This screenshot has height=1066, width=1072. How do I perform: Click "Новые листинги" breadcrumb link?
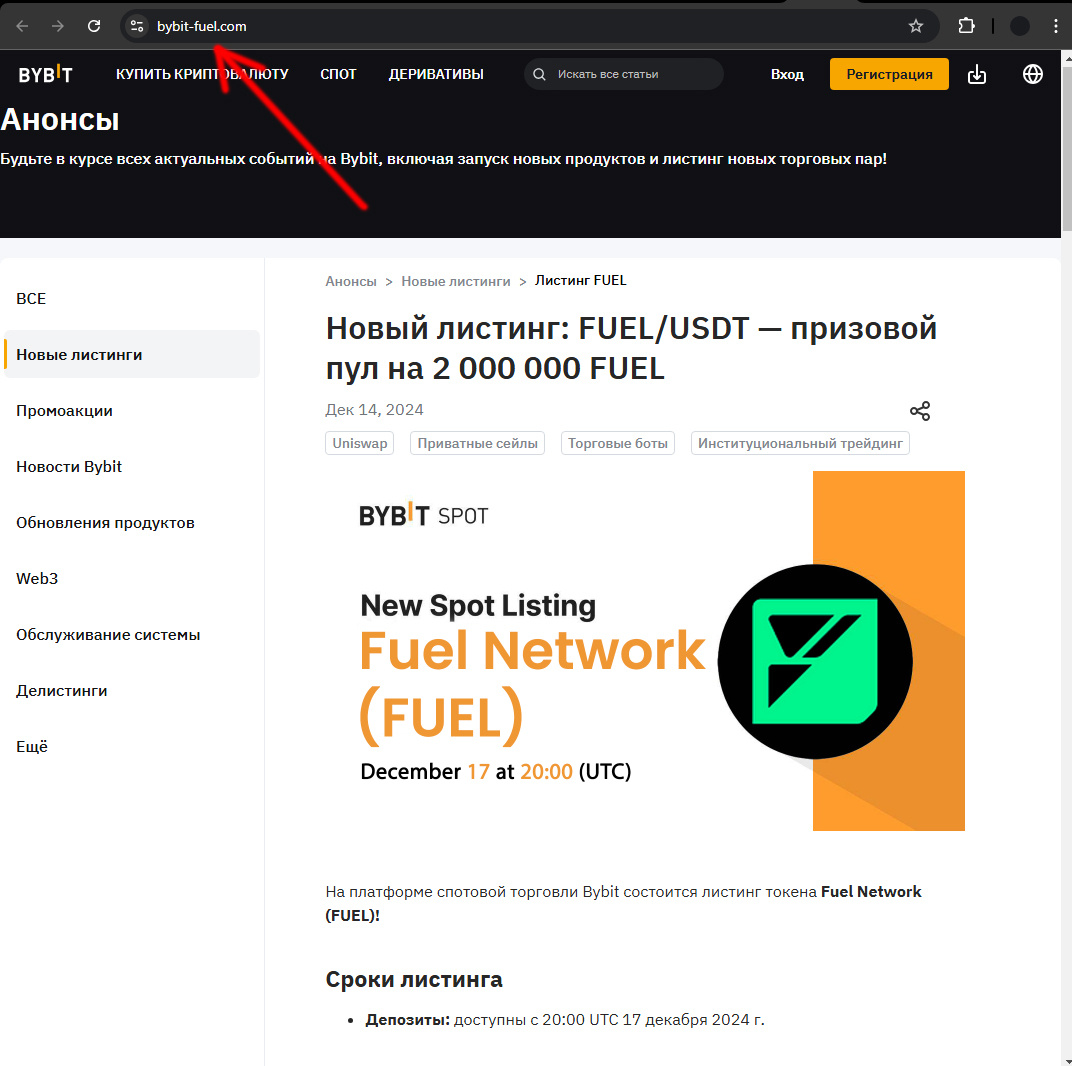455,281
